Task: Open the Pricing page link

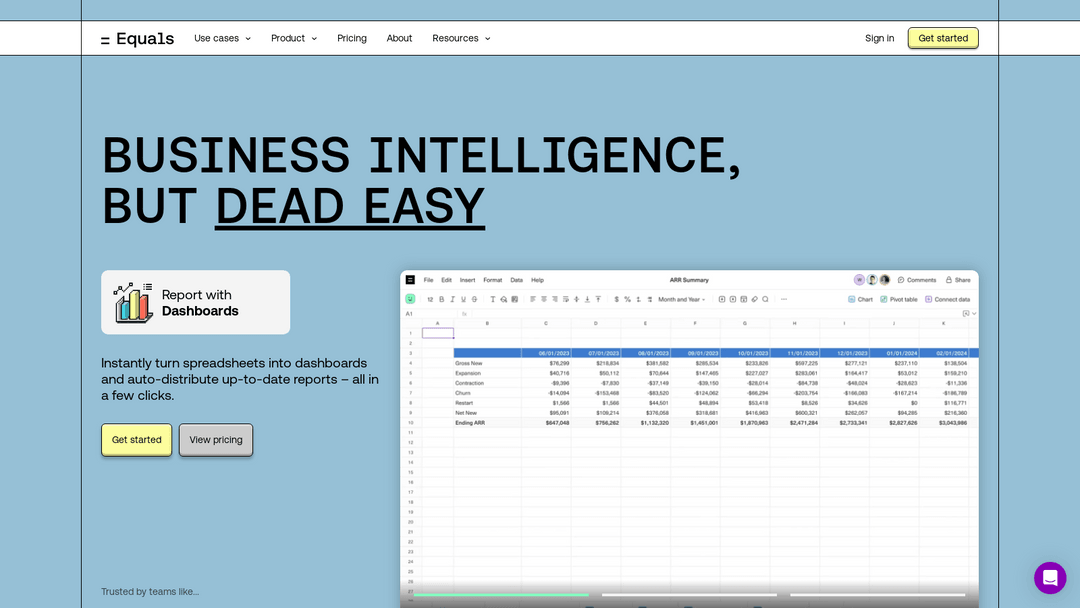Action: tap(352, 39)
